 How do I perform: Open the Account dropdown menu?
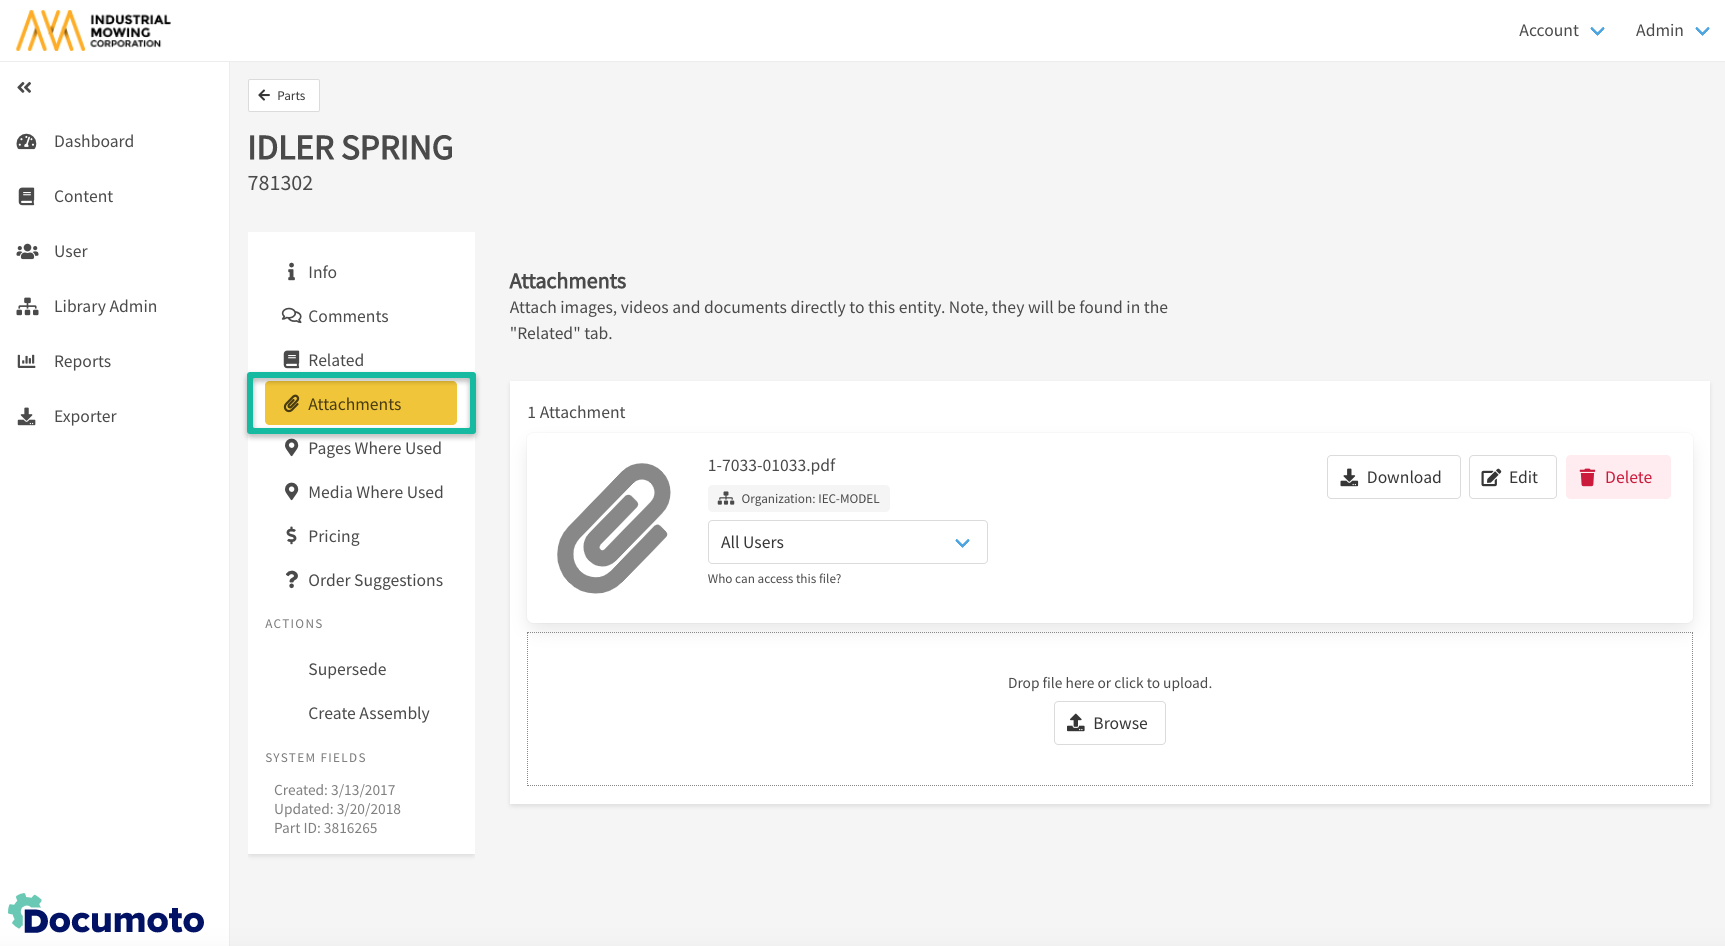tap(1560, 31)
